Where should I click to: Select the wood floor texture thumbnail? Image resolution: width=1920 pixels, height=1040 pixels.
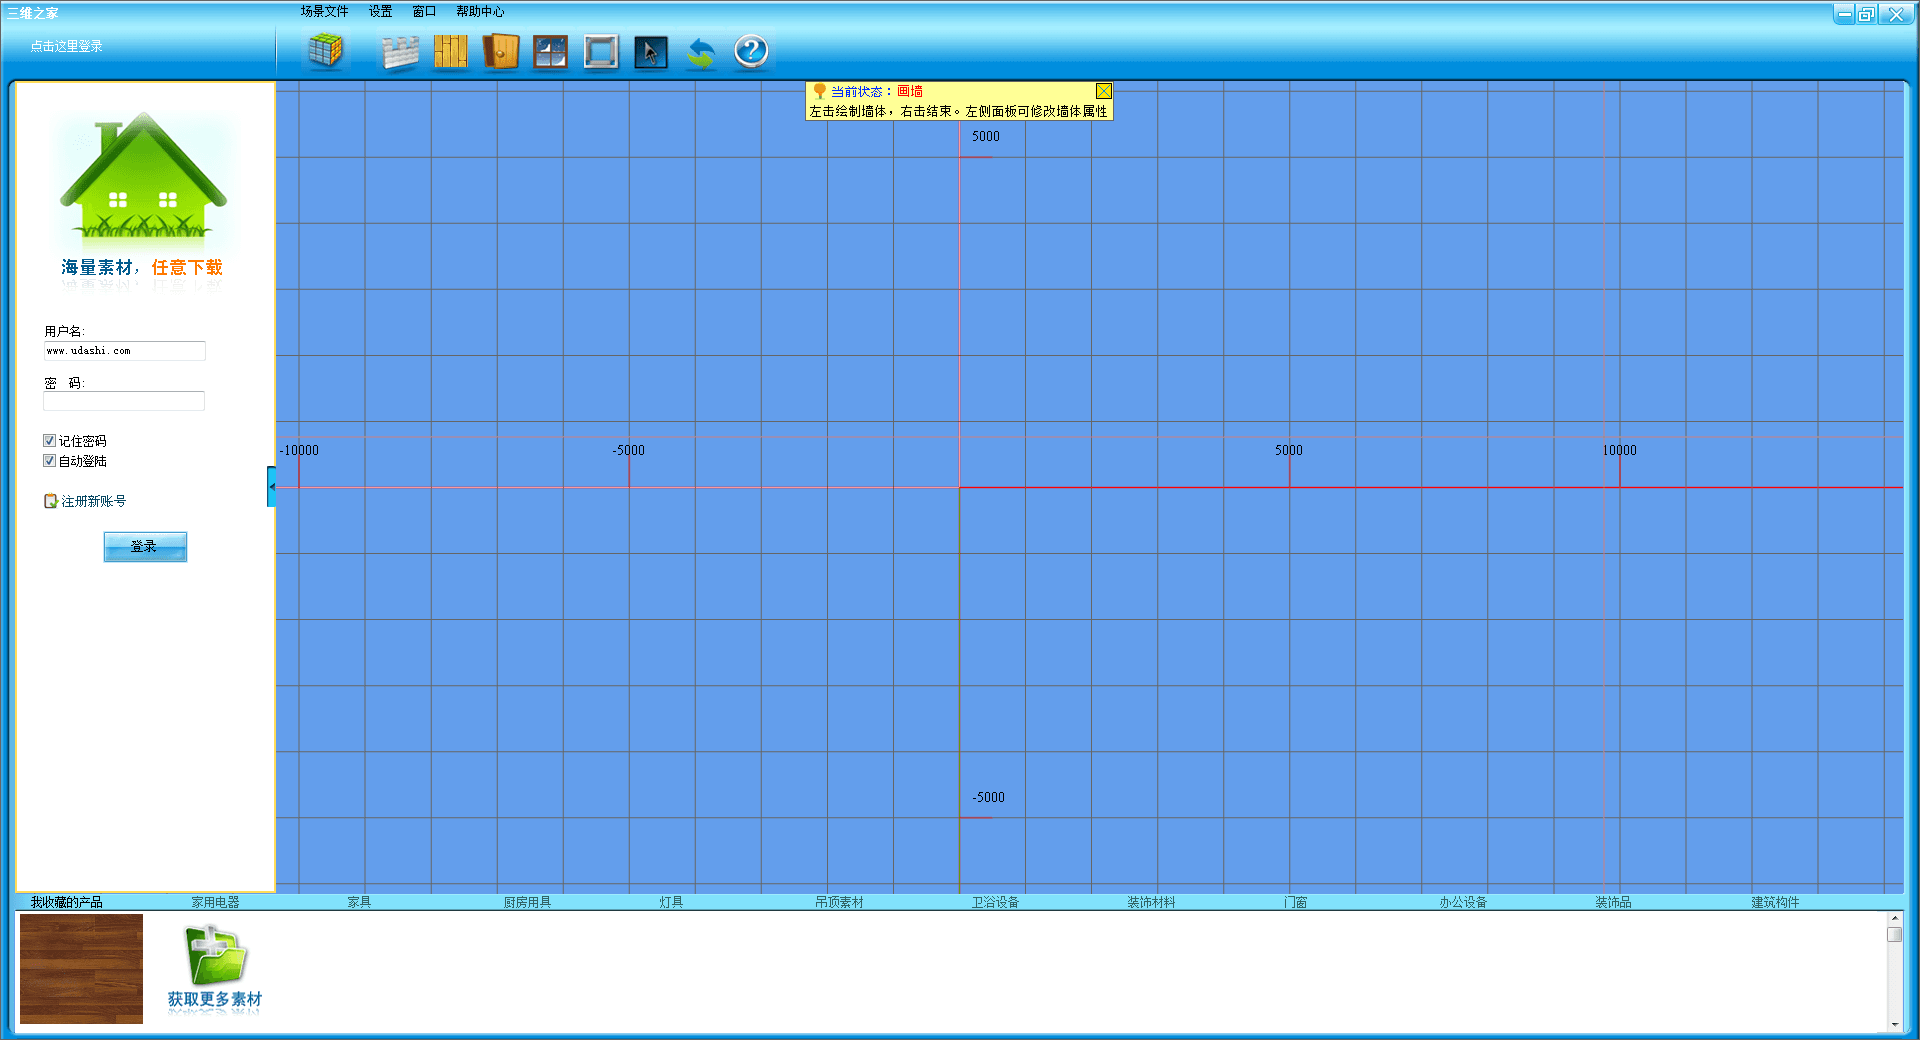(x=81, y=968)
